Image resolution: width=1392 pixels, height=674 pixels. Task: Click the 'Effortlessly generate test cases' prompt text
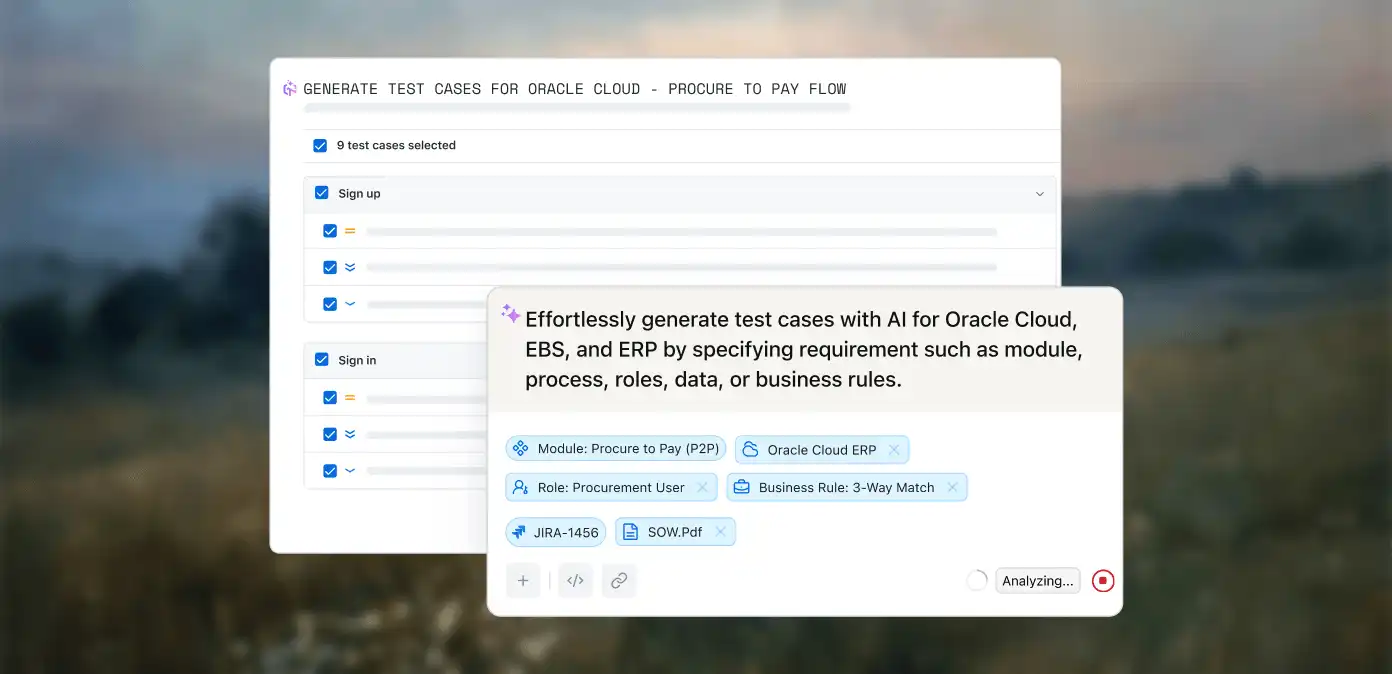(x=804, y=350)
